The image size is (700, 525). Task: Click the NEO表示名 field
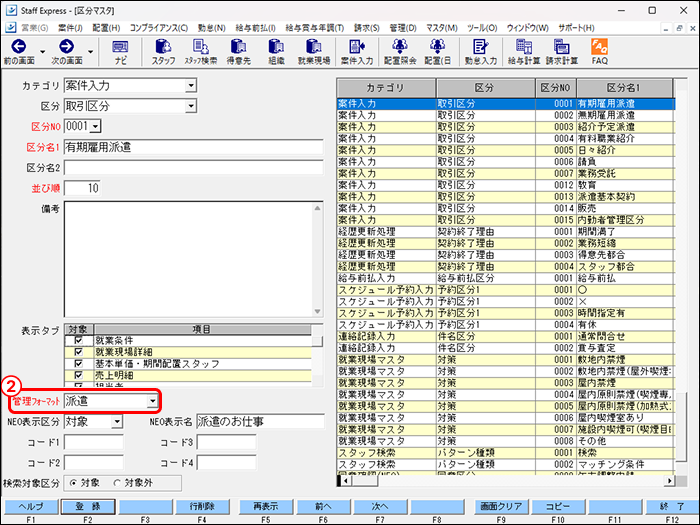(260, 421)
